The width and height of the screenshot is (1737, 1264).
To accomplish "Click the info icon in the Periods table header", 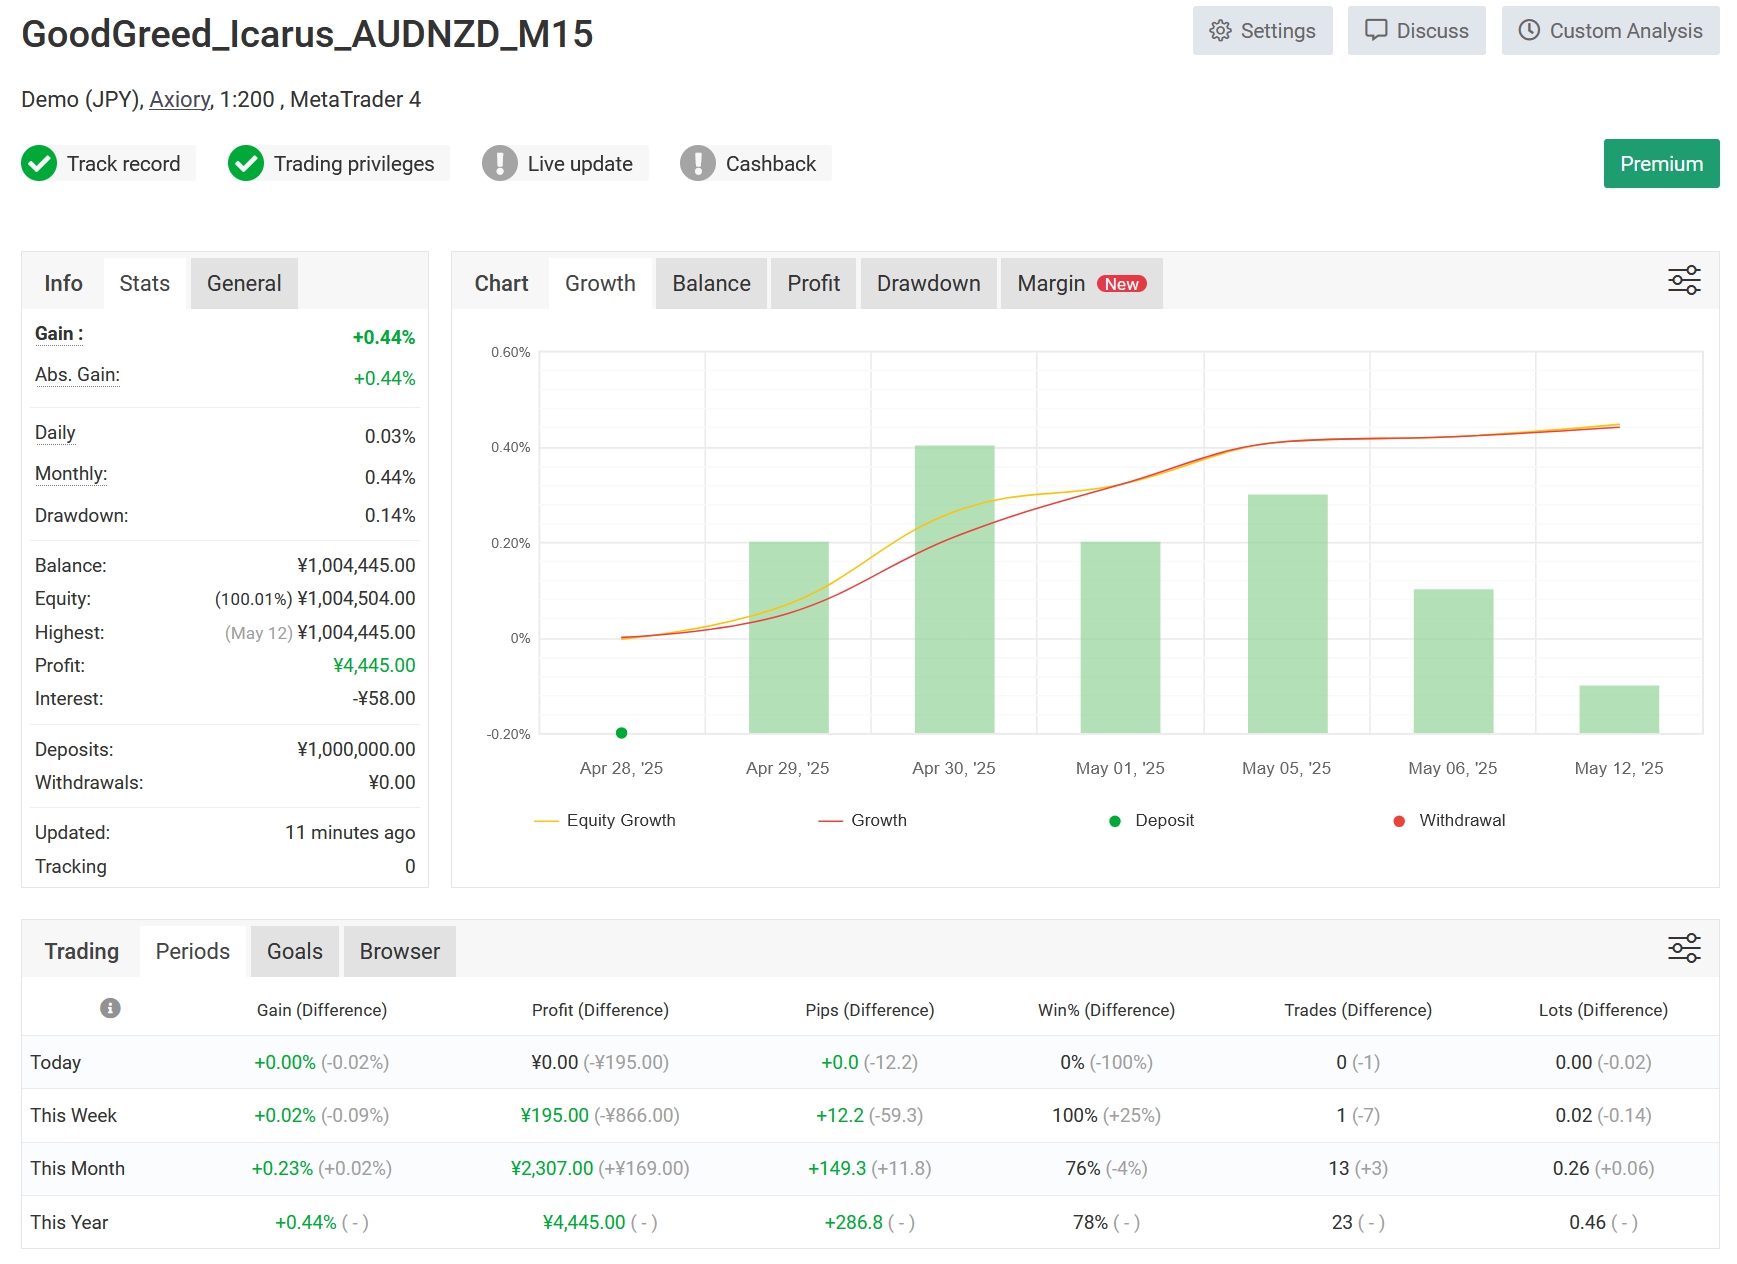I will [x=110, y=1008].
